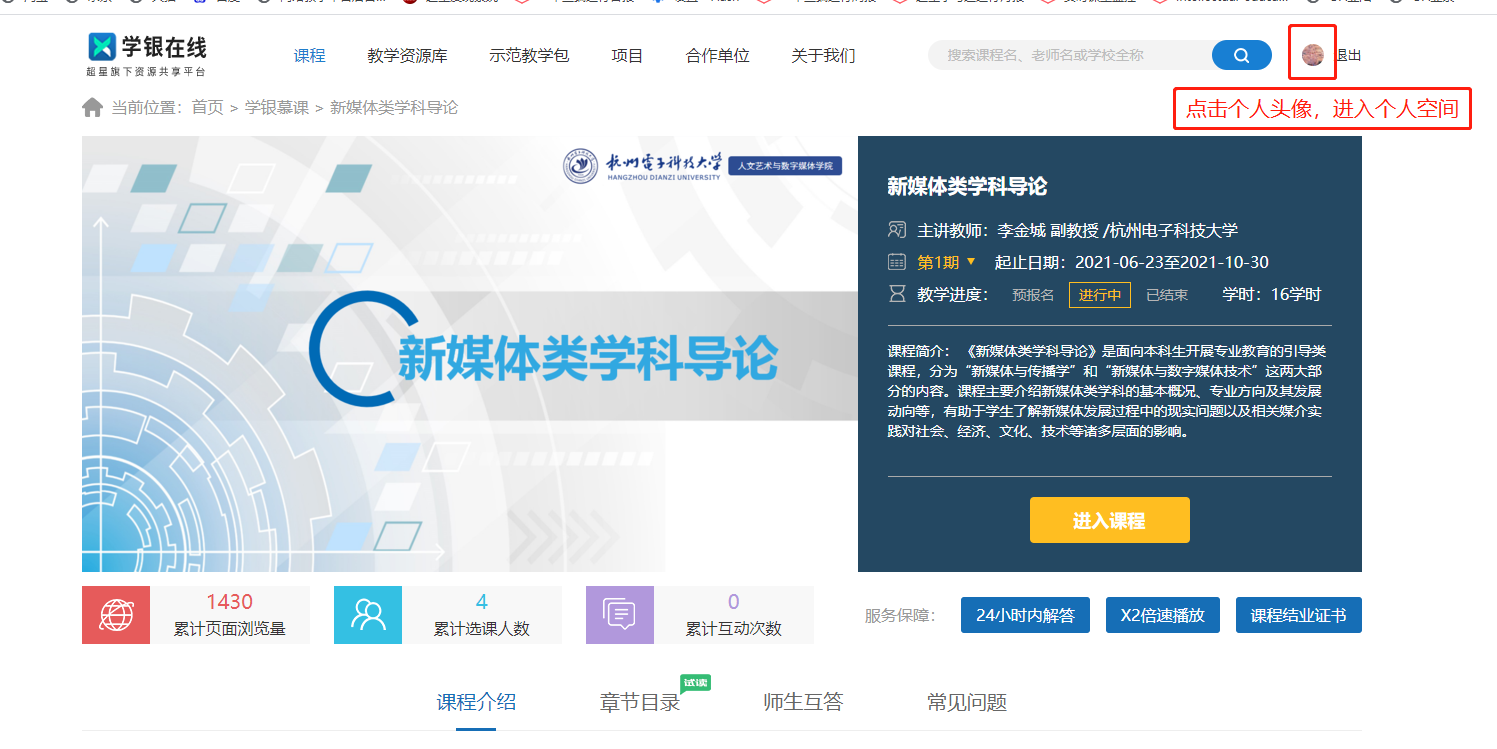Select the 预报名 progress status
This screenshot has width=1497, height=749.
point(1033,295)
